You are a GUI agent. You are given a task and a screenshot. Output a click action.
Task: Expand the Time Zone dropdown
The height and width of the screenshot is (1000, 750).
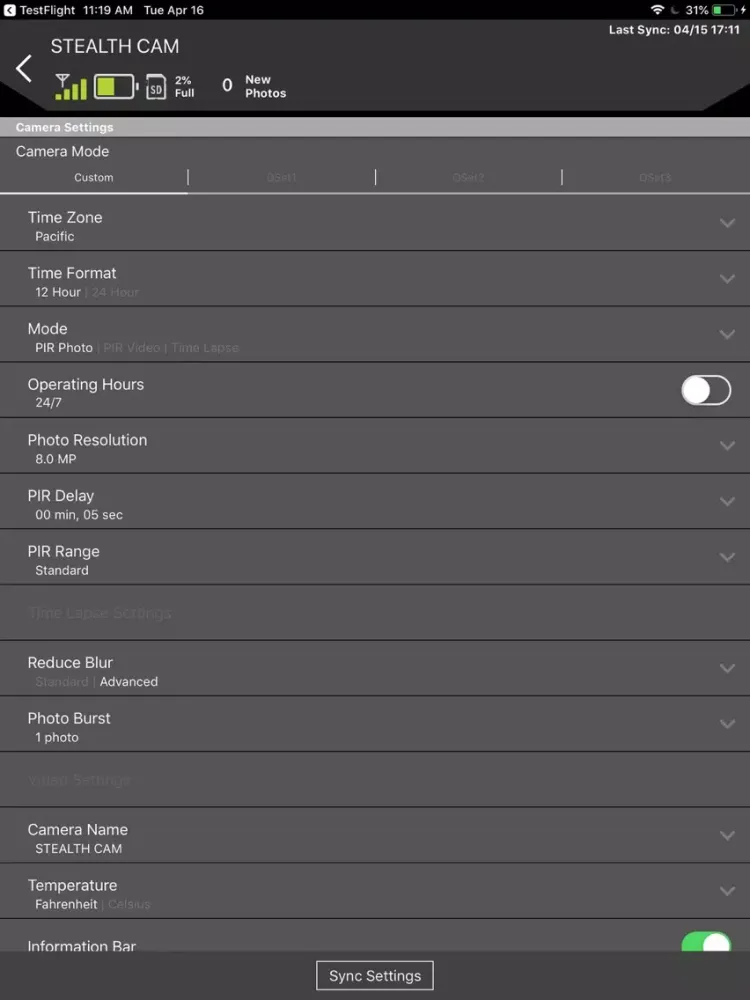click(x=727, y=223)
